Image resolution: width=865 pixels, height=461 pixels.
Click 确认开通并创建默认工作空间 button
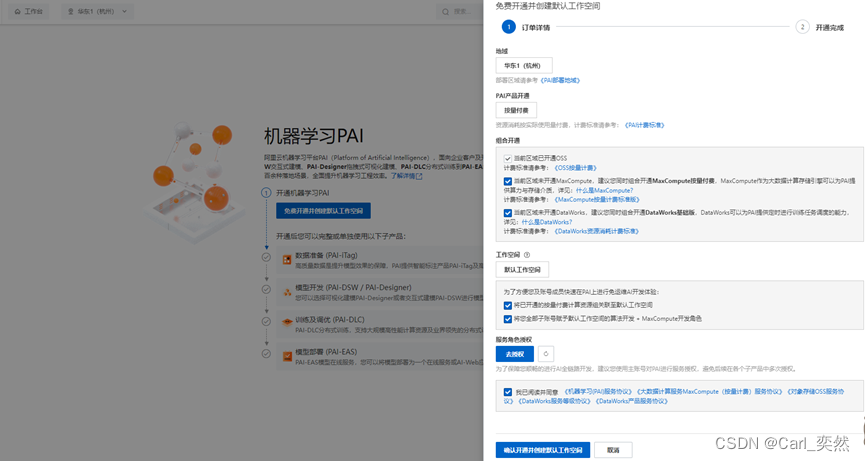click(x=543, y=450)
